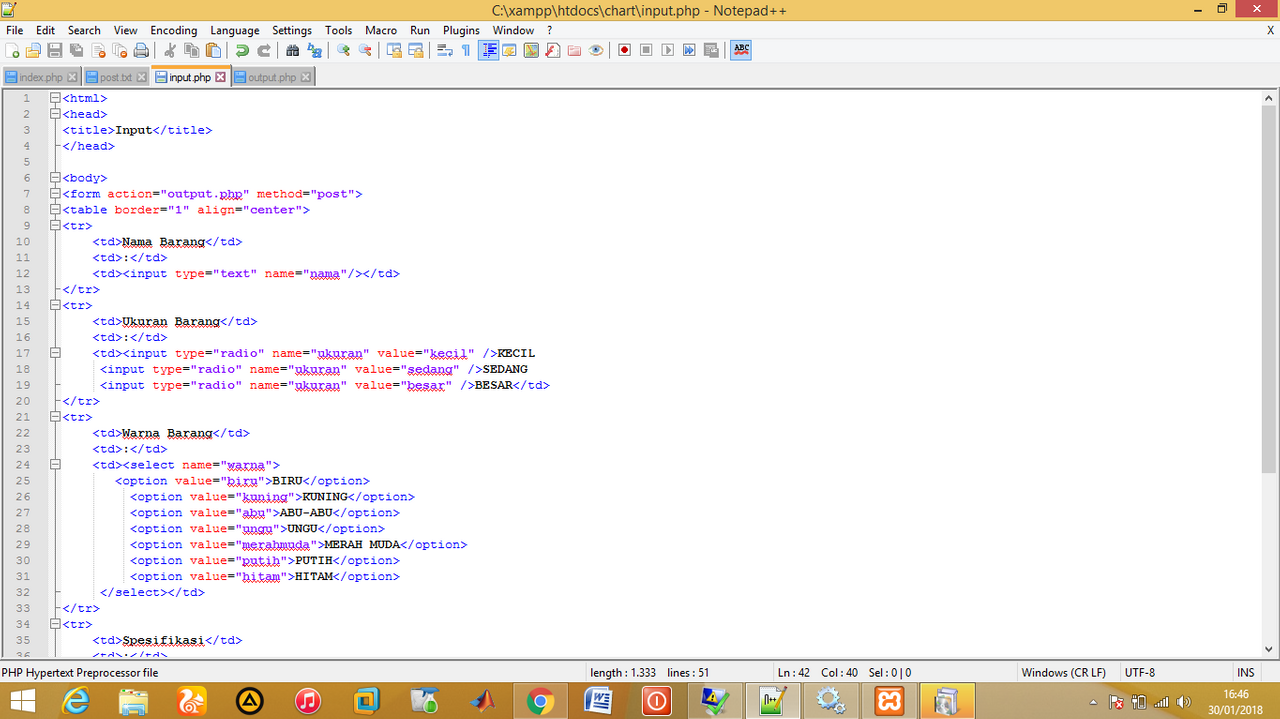
Task: Close the index.php tab
Action: (x=70, y=77)
